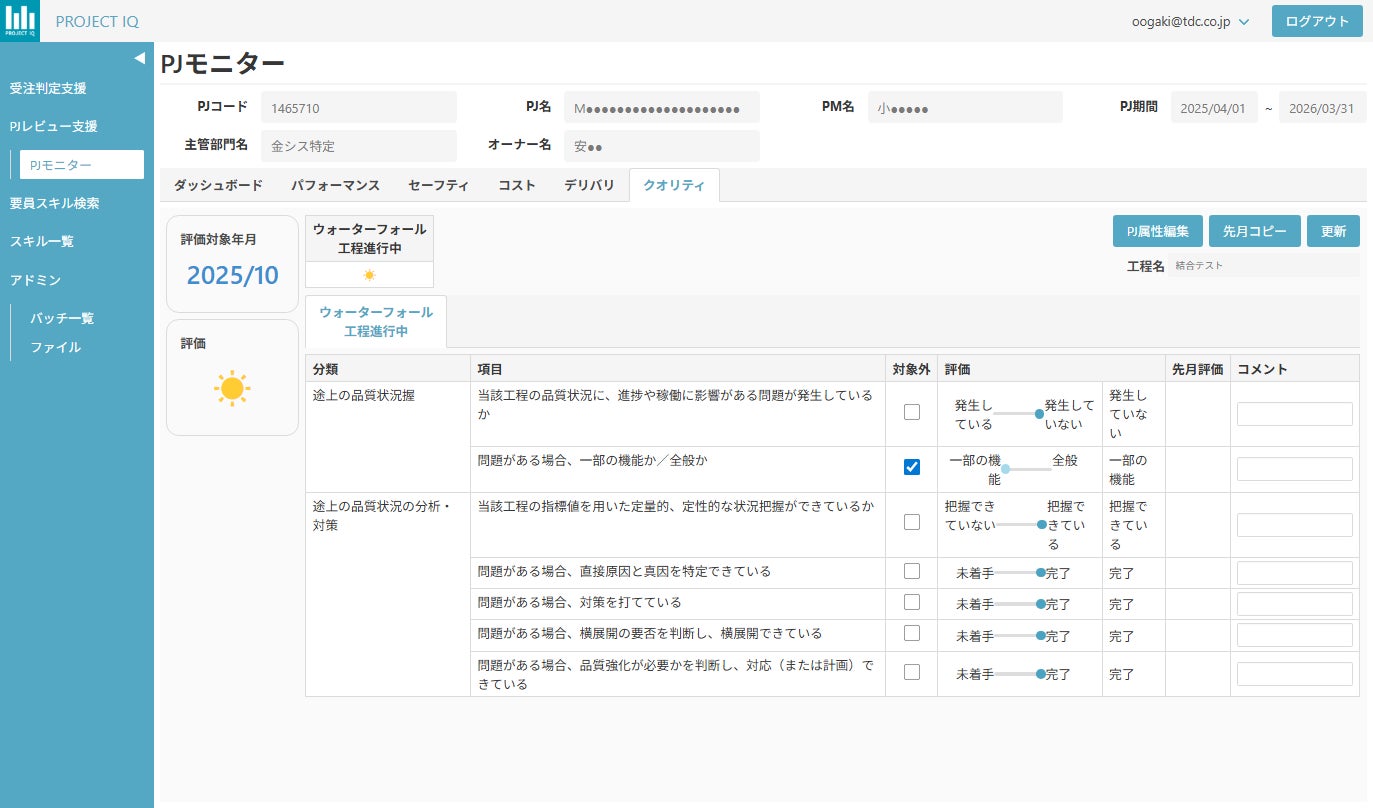Open 要員スキル検索 in the sidebar

click(x=55, y=203)
